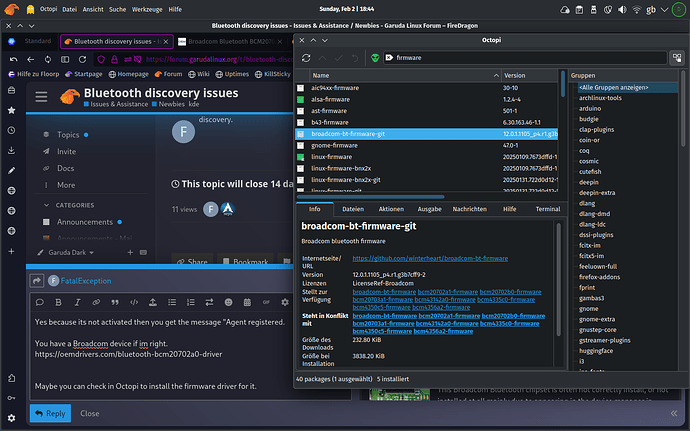Image resolution: width=690 pixels, height=431 pixels.
Task: Click the bold formatting icon in reply editor
Action: click(x=58, y=302)
